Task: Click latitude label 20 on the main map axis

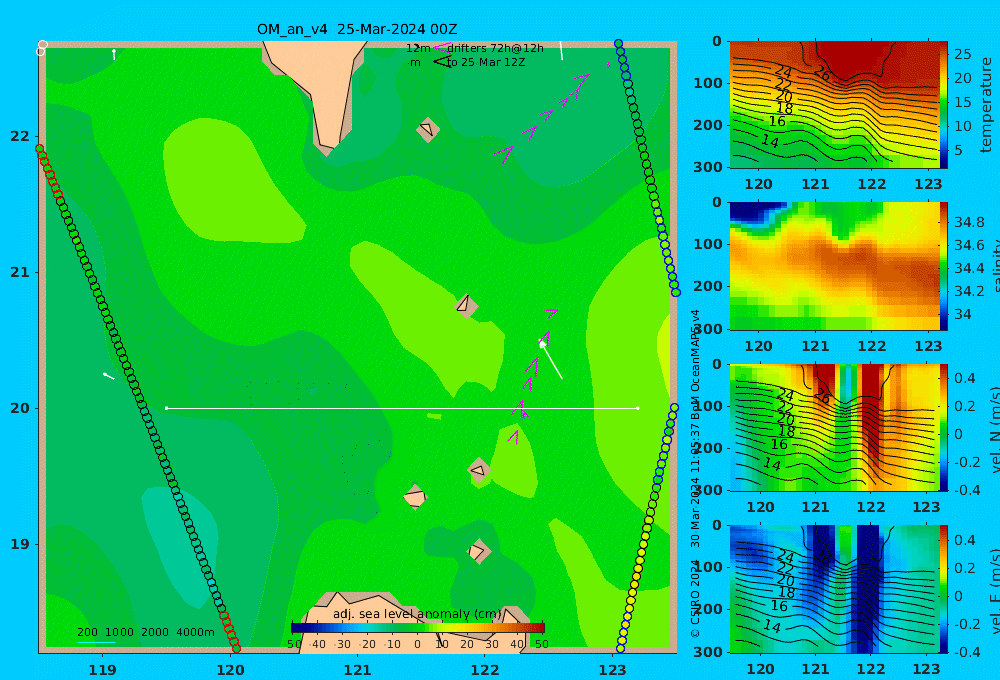Action: click(x=20, y=408)
